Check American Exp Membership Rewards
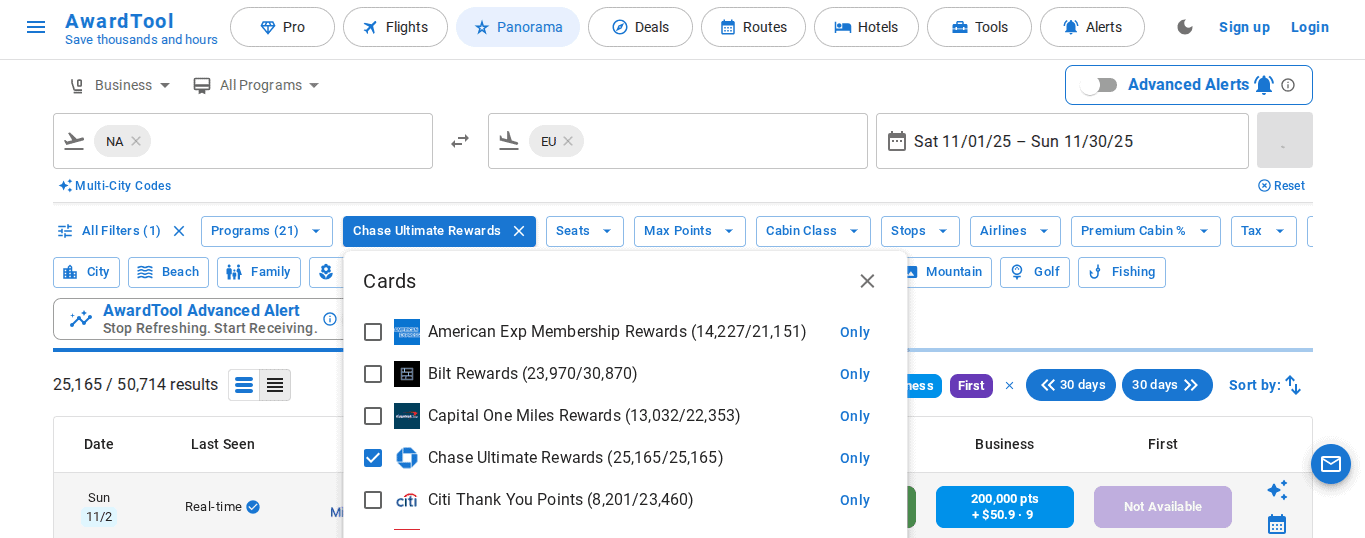Image resolution: width=1365 pixels, height=538 pixels. click(373, 332)
